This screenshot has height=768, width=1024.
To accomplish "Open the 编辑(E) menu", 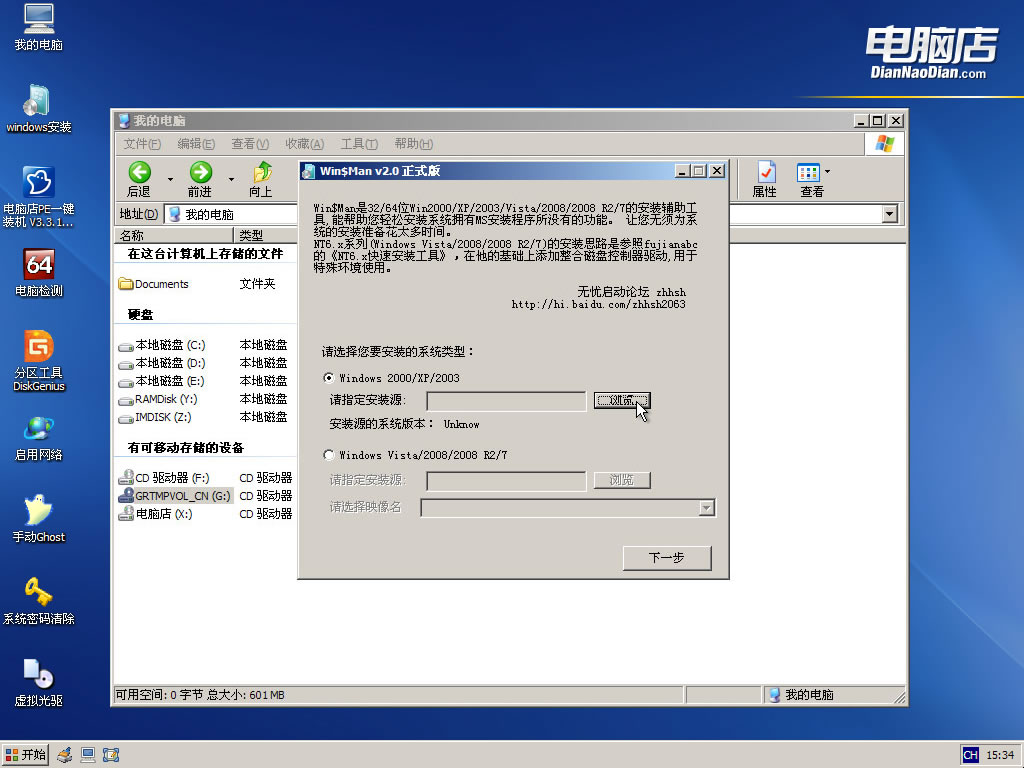I will [x=196, y=144].
